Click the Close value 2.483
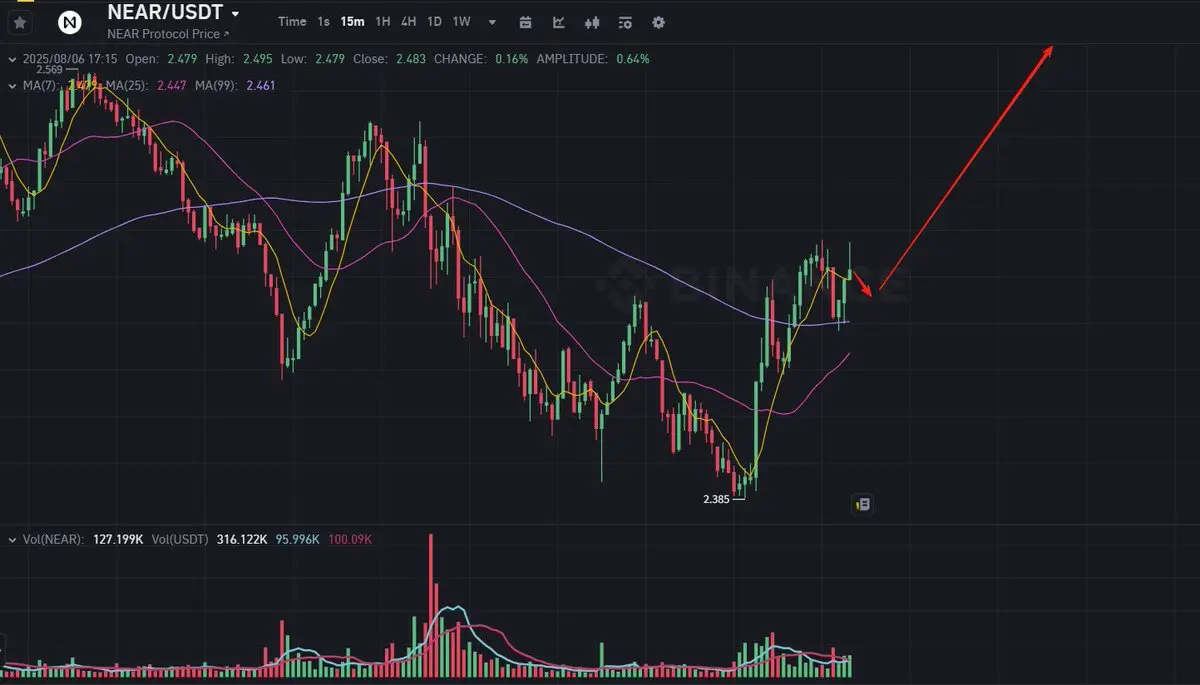 coord(409,59)
